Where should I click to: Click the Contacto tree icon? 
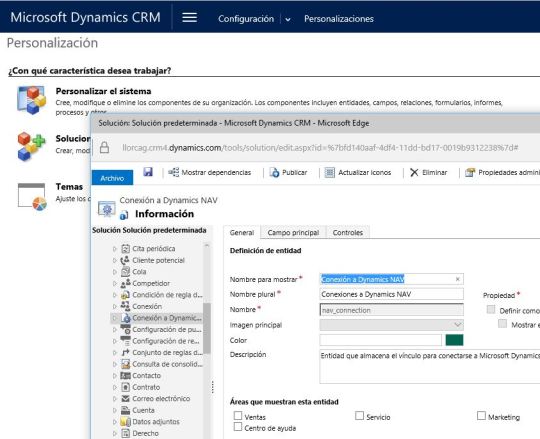(126, 376)
